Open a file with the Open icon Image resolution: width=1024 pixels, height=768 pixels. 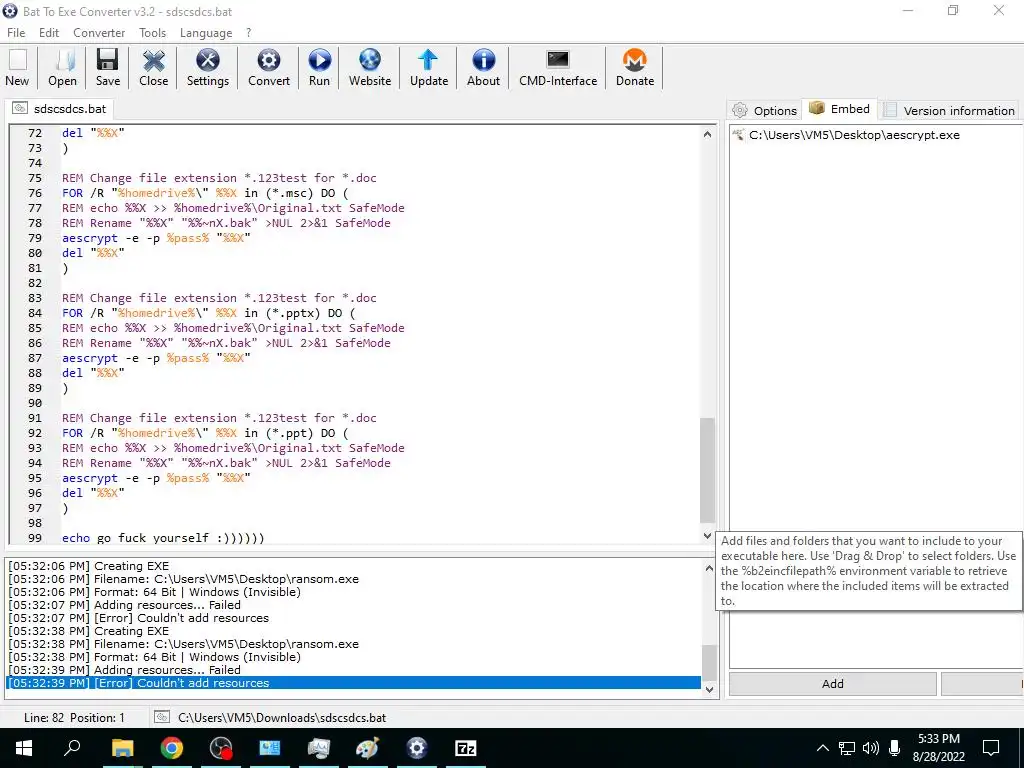pyautogui.click(x=62, y=67)
